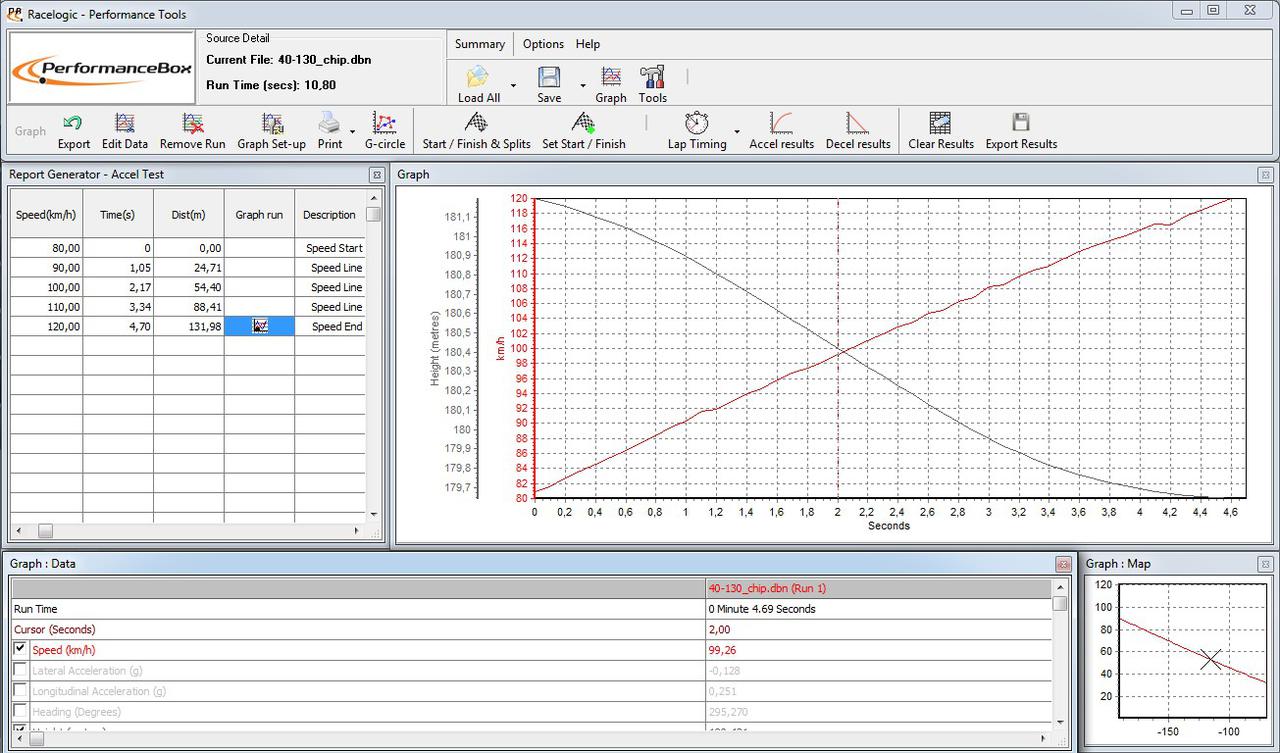Click Set Start / Finish icon
The image size is (1280, 753).
coord(583,123)
